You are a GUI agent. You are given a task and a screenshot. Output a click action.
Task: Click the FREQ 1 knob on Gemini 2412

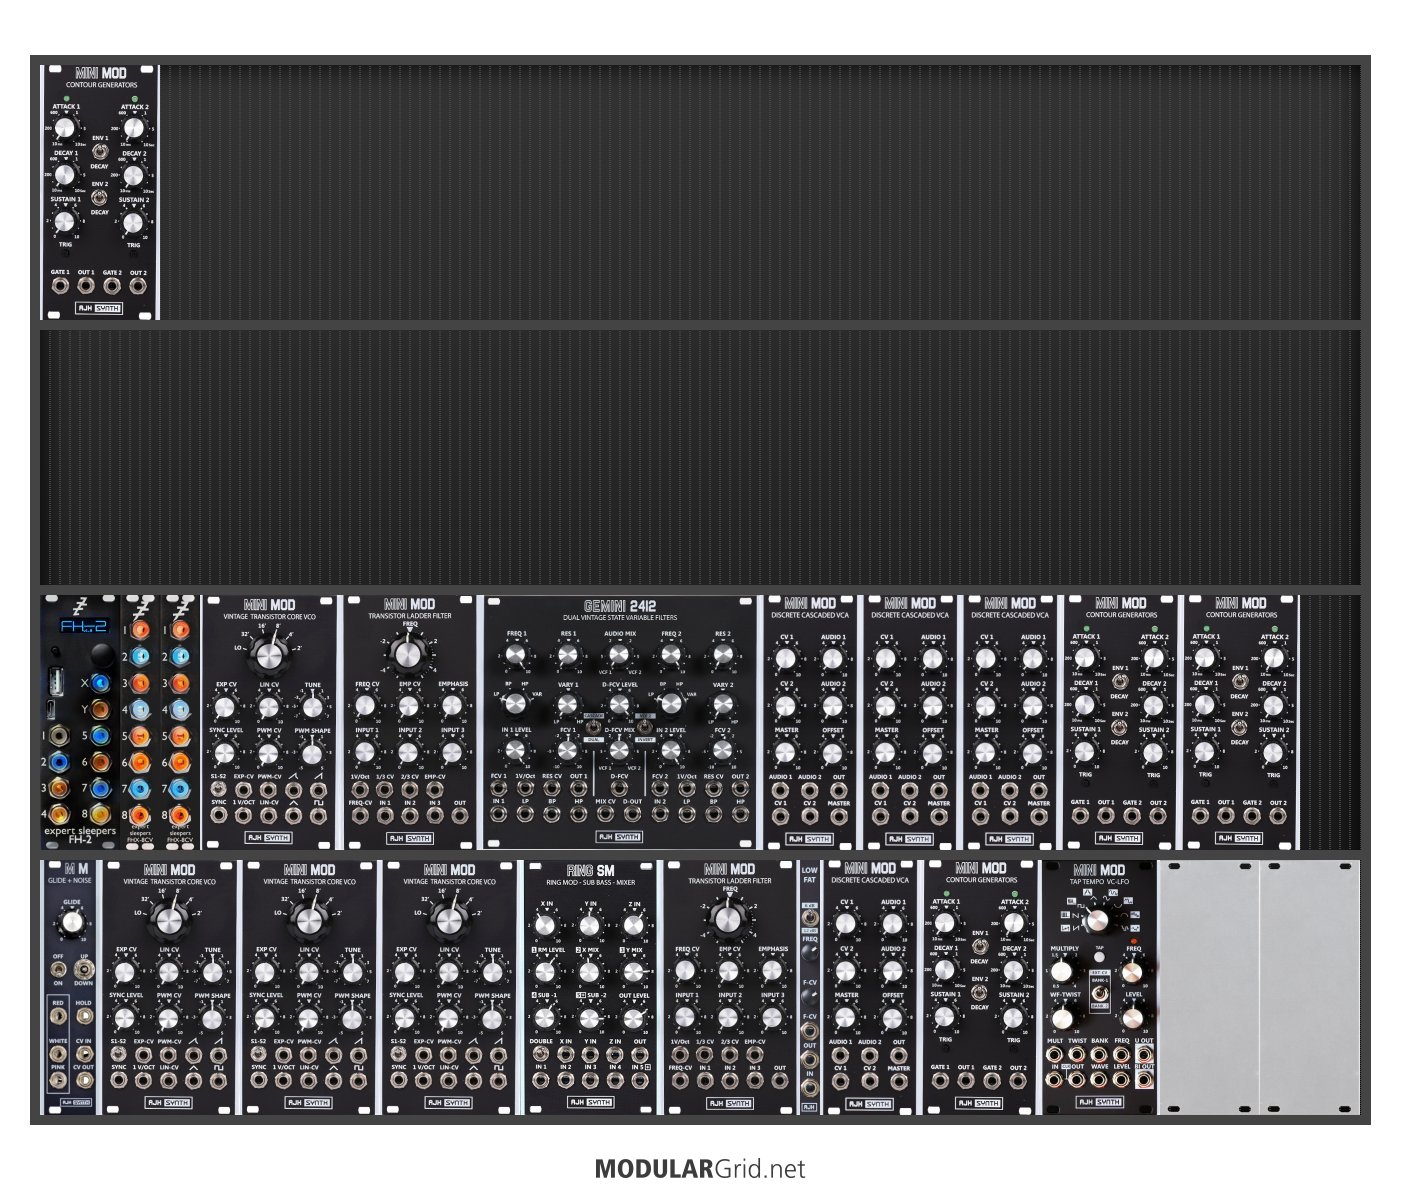(x=516, y=654)
